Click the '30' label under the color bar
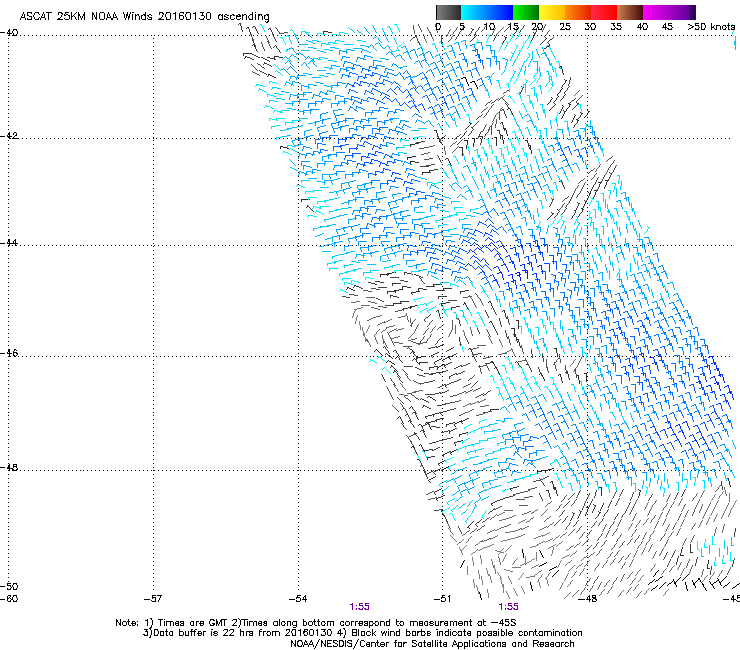 (x=590, y=27)
